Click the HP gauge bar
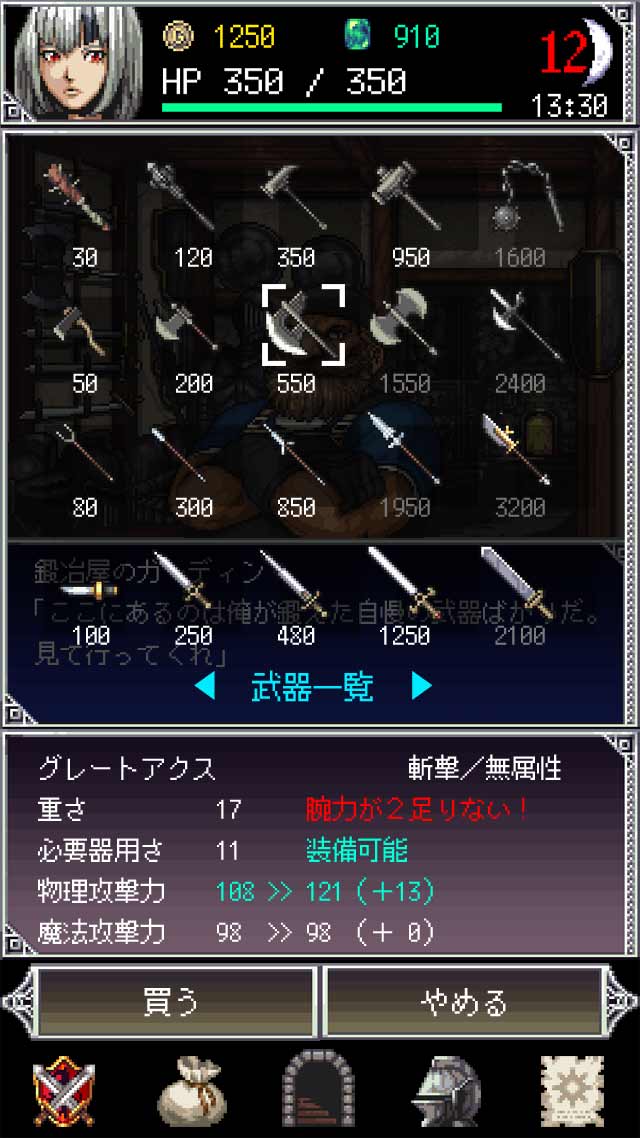640x1138 pixels. pos(332,107)
